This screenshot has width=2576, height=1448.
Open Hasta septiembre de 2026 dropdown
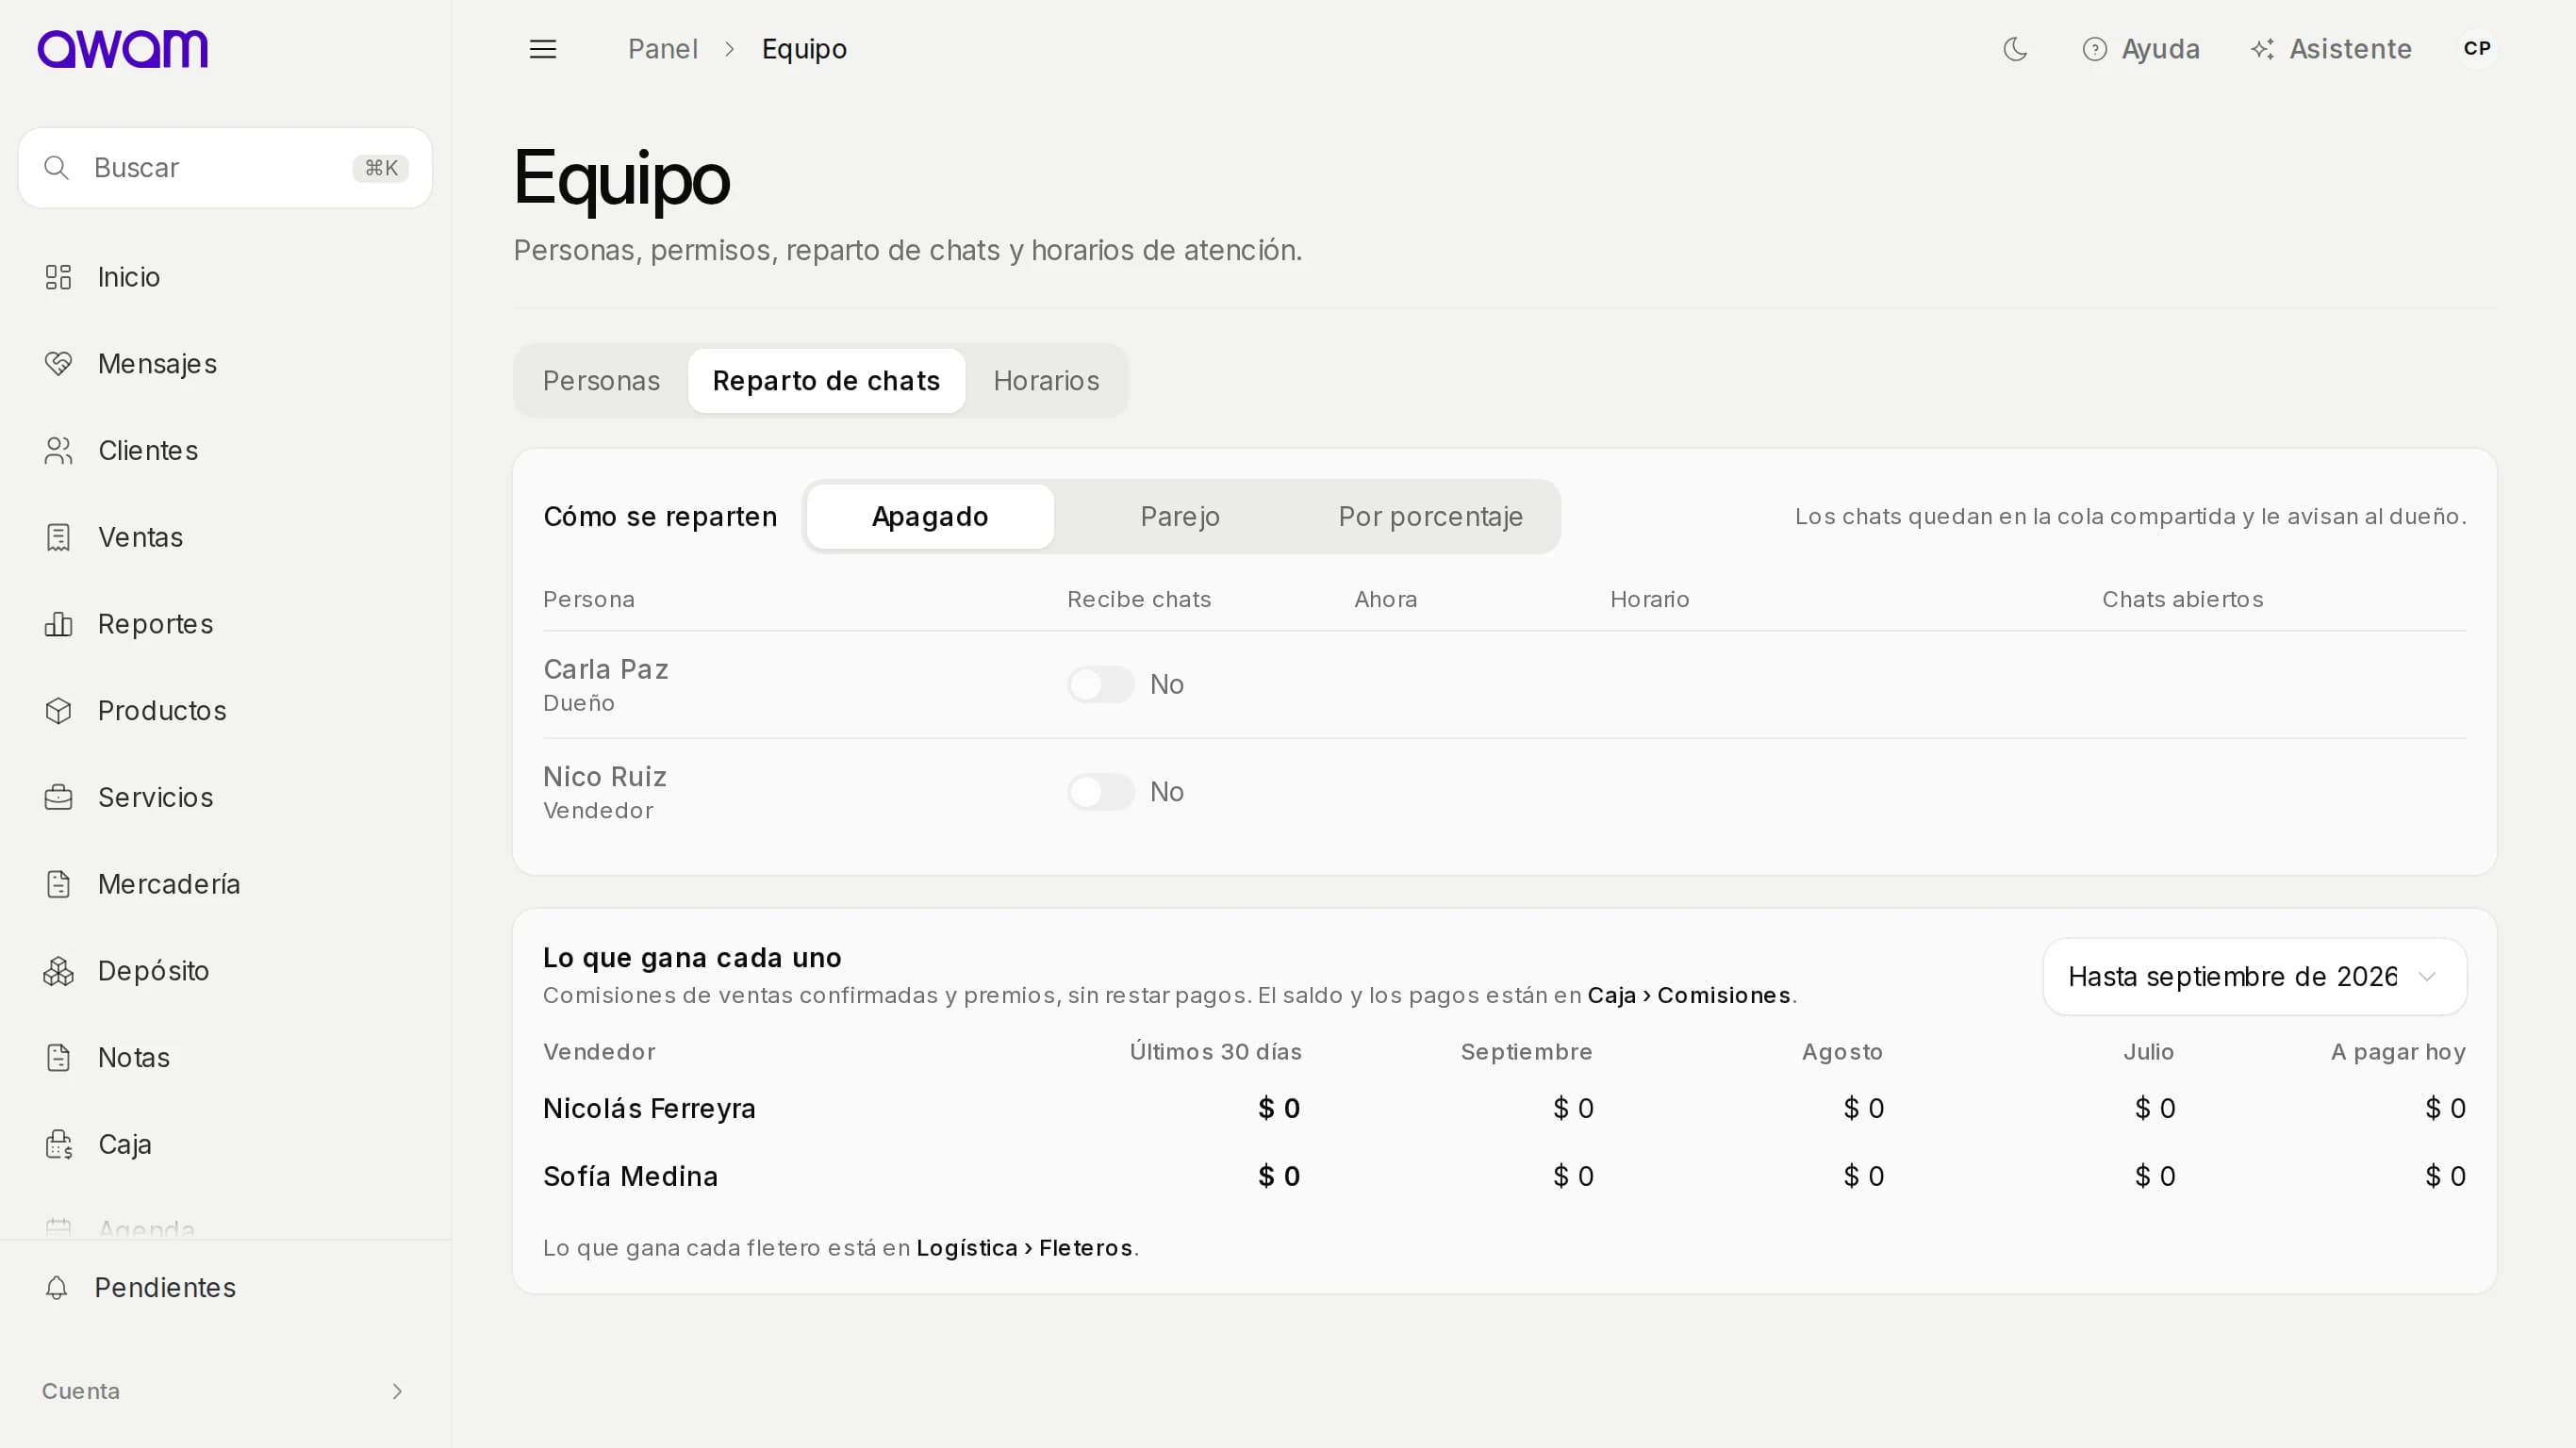(x=2254, y=976)
